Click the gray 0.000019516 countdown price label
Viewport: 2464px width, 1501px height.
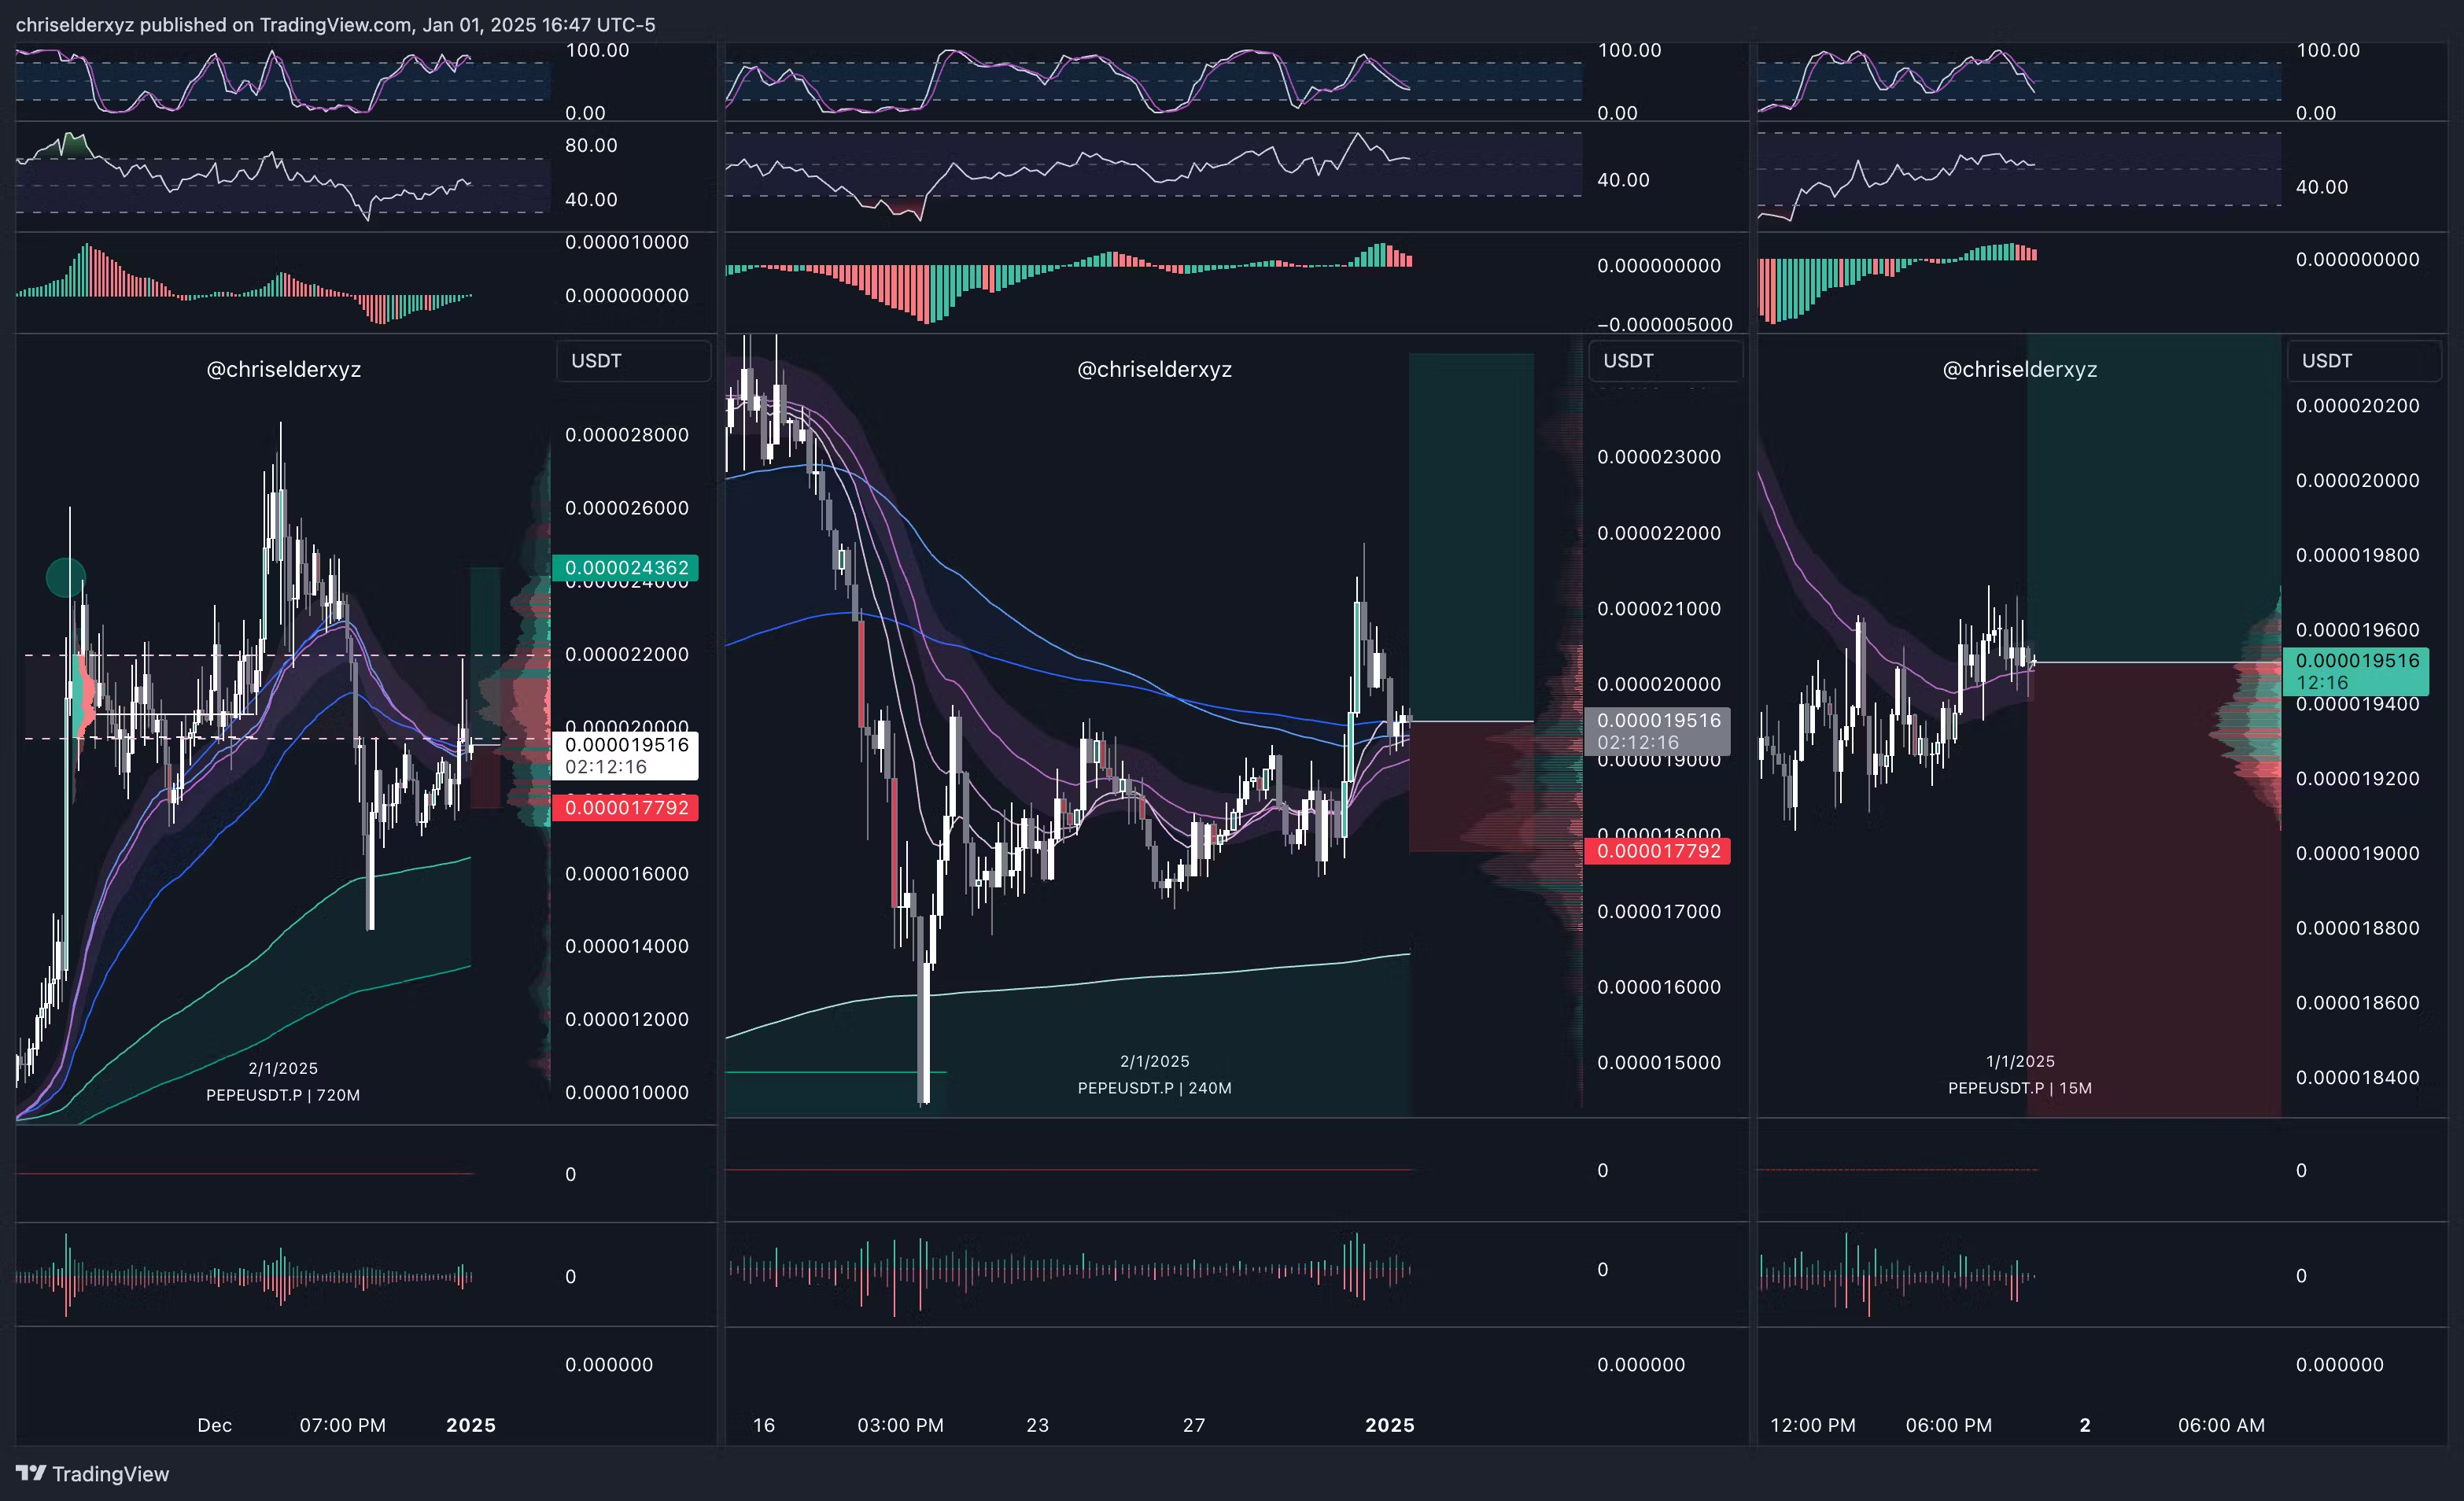click(x=1658, y=731)
